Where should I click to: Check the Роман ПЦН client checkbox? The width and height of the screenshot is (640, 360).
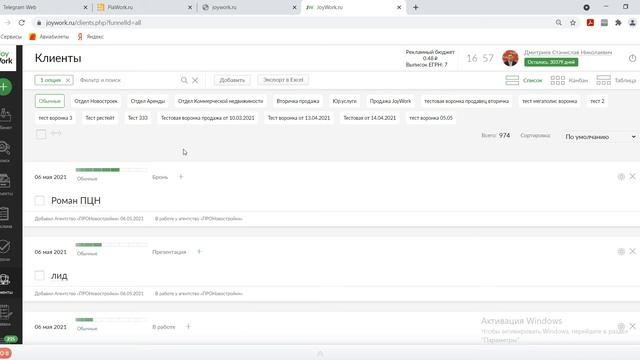pyautogui.click(x=39, y=200)
